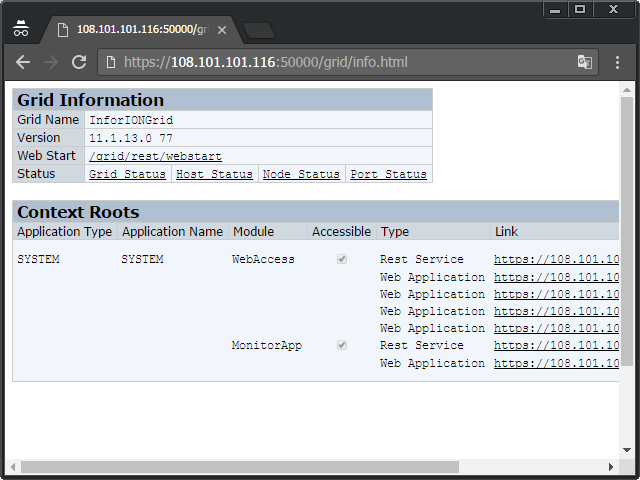Click the translate page icon
The image size is (640, 480).
pos(585,62)
